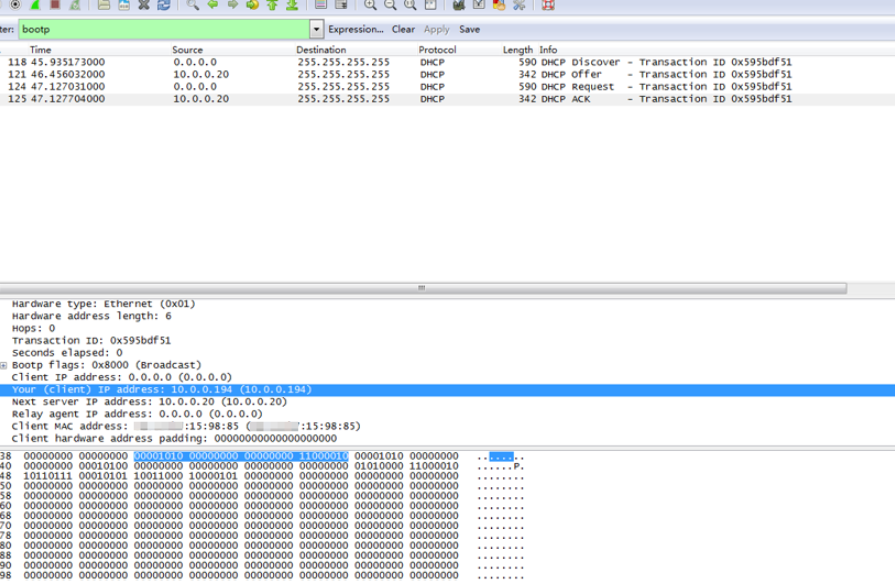This screenshot has height=581, width=895.
Task: Reset text zoom to normal size
Action: pyautogui.click(x=410, y=5)
